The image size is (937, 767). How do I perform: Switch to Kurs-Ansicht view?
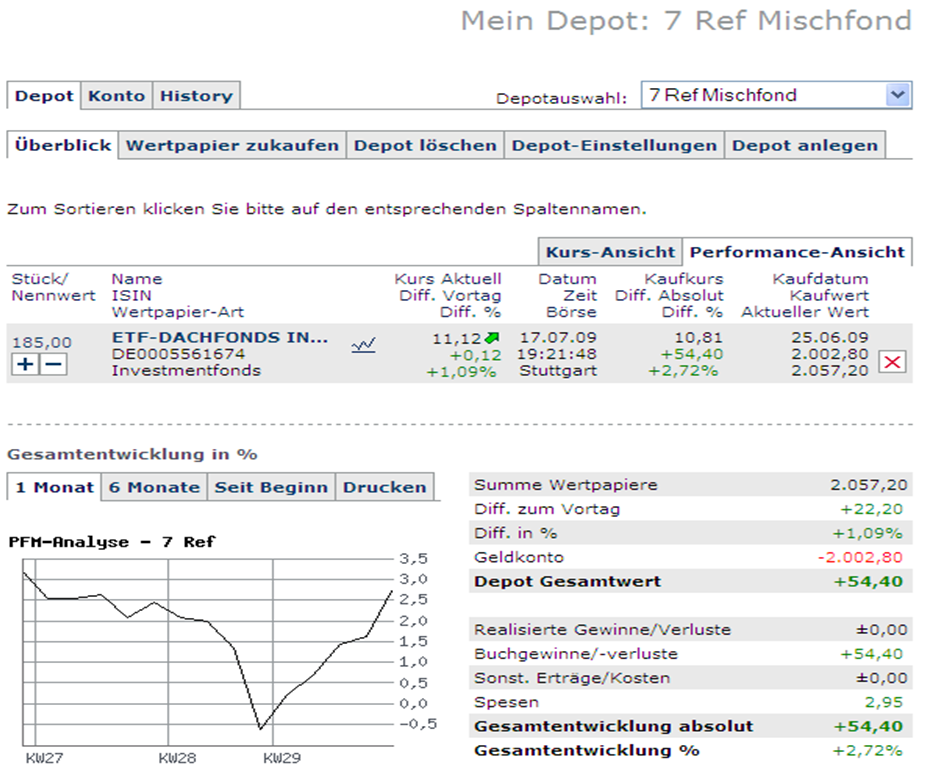click(610, 252)
